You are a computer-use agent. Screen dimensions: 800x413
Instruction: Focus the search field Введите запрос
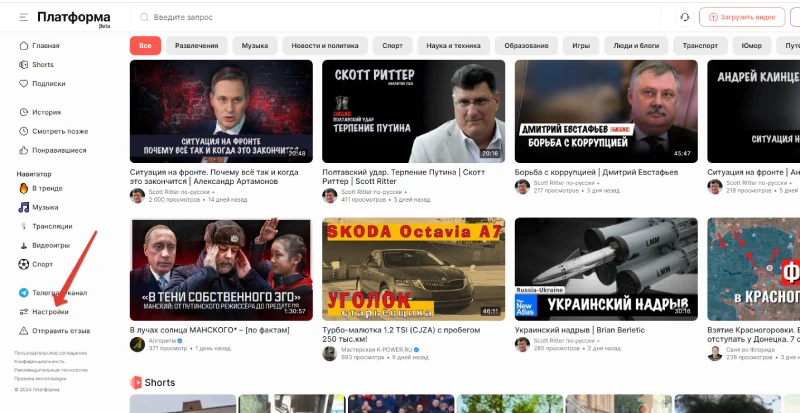coord(403,17)
